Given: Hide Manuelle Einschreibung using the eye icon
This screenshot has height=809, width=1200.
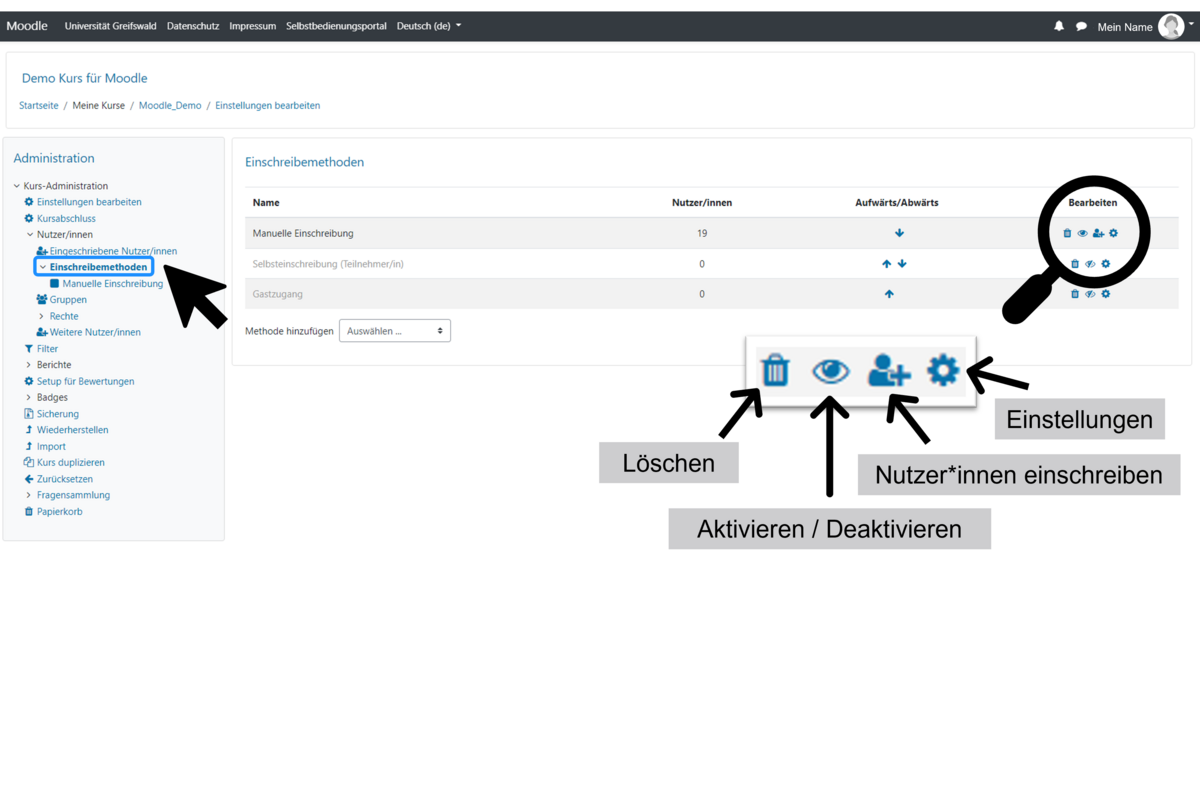Looking at the screenshot, I should pyautogui.click(x=1082, y=233).
